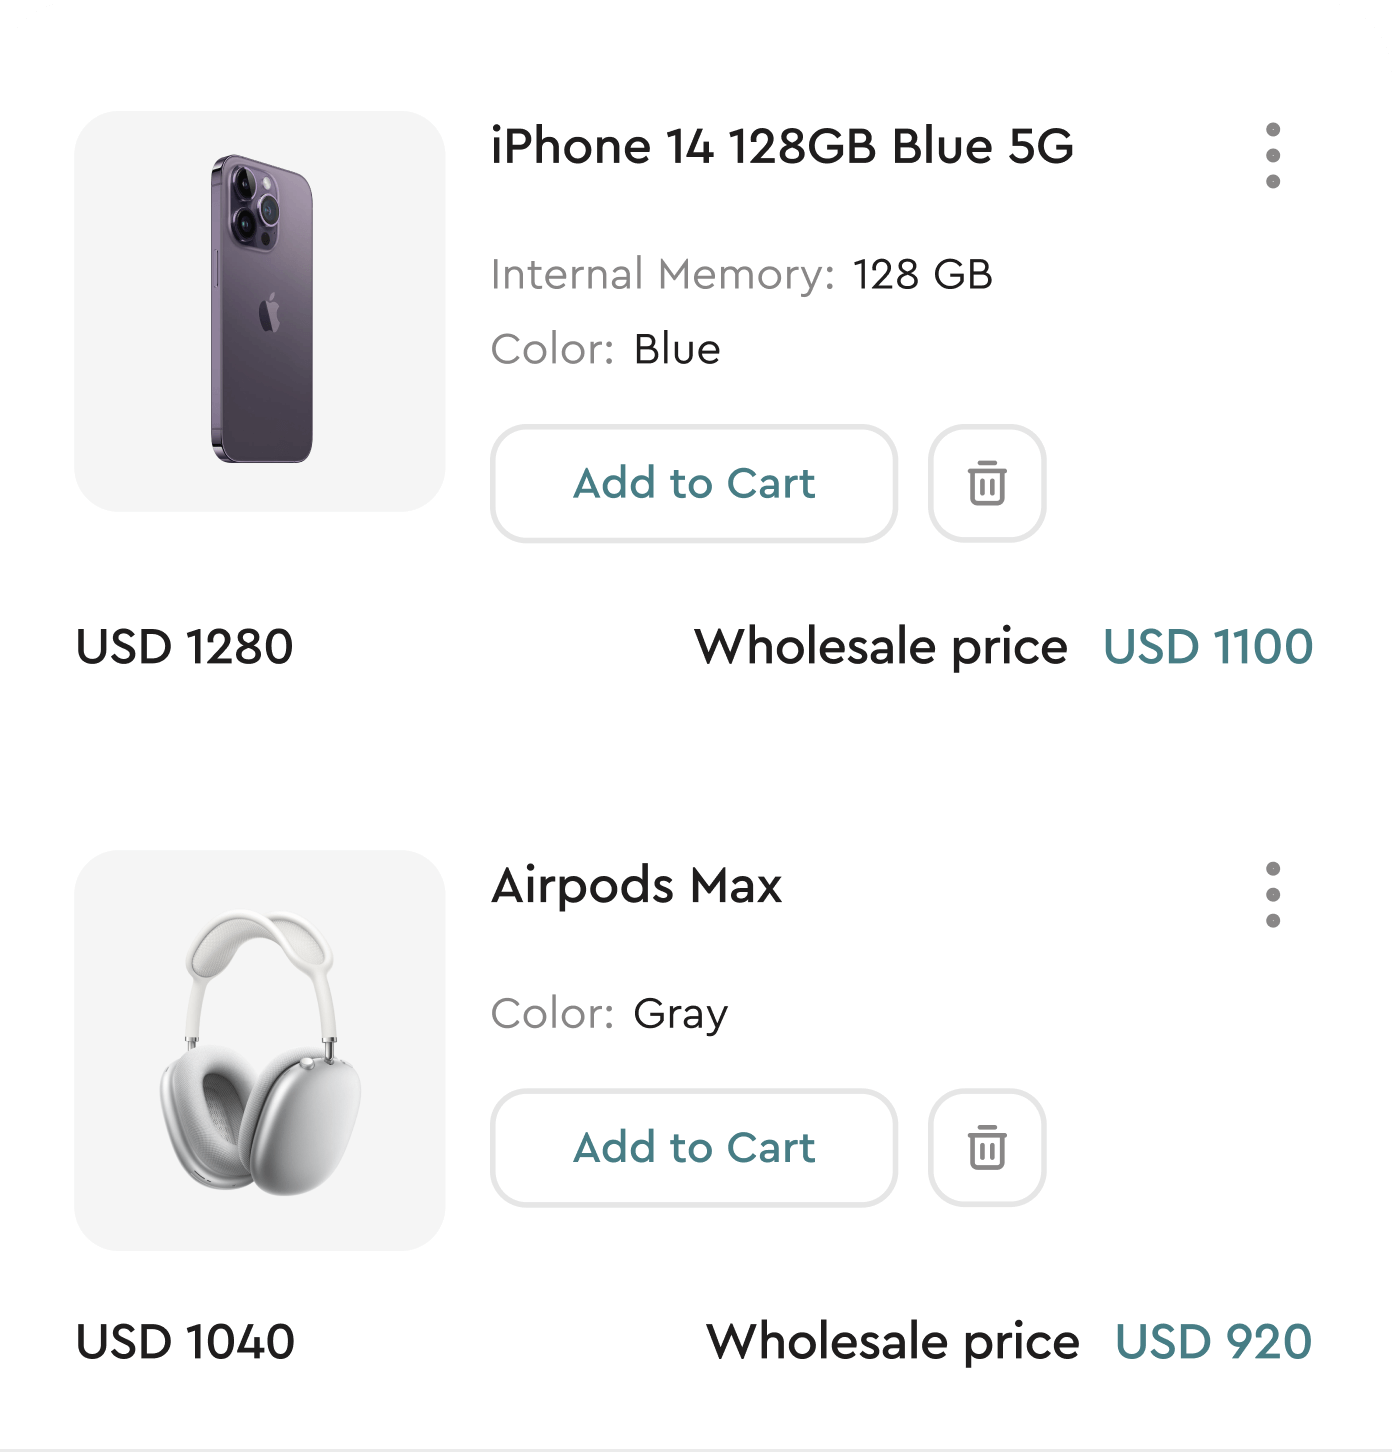Image resolution: width=1392 pixels, height=1452 pixels.
Task: Click the USD 1280 retail price
Action: (185, 647)
